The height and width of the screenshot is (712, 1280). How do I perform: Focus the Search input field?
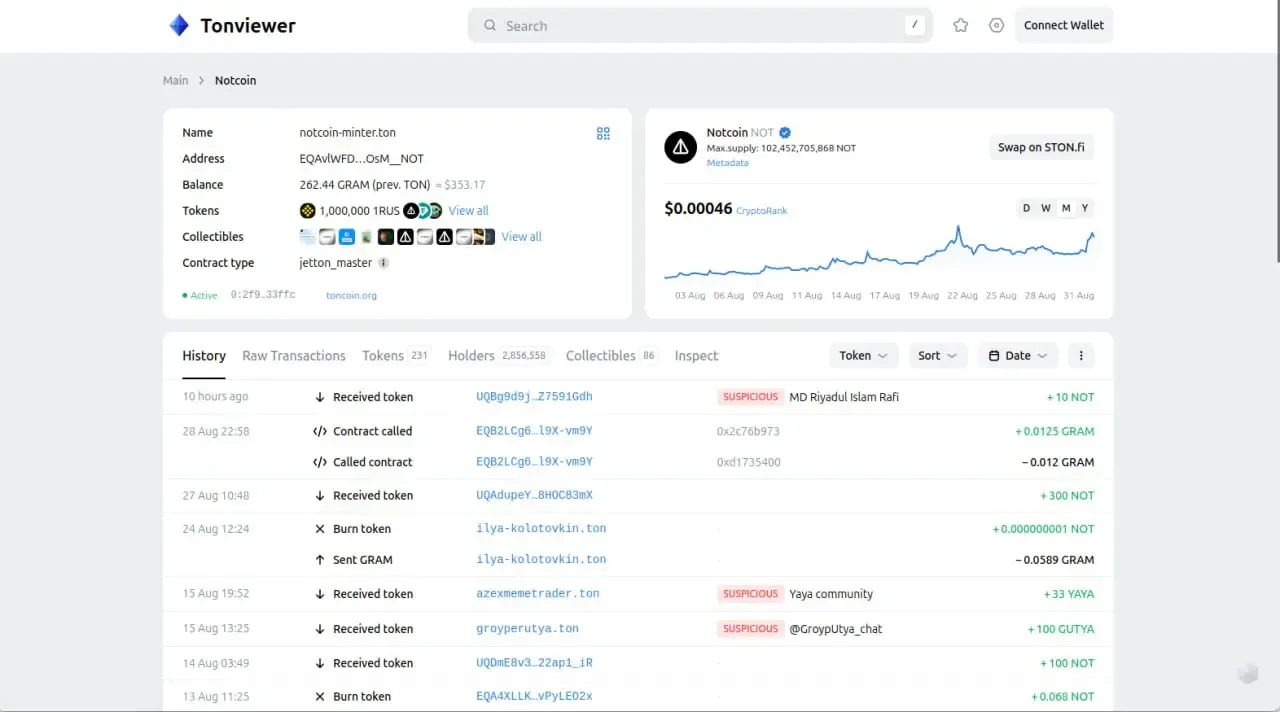[700, 26]
